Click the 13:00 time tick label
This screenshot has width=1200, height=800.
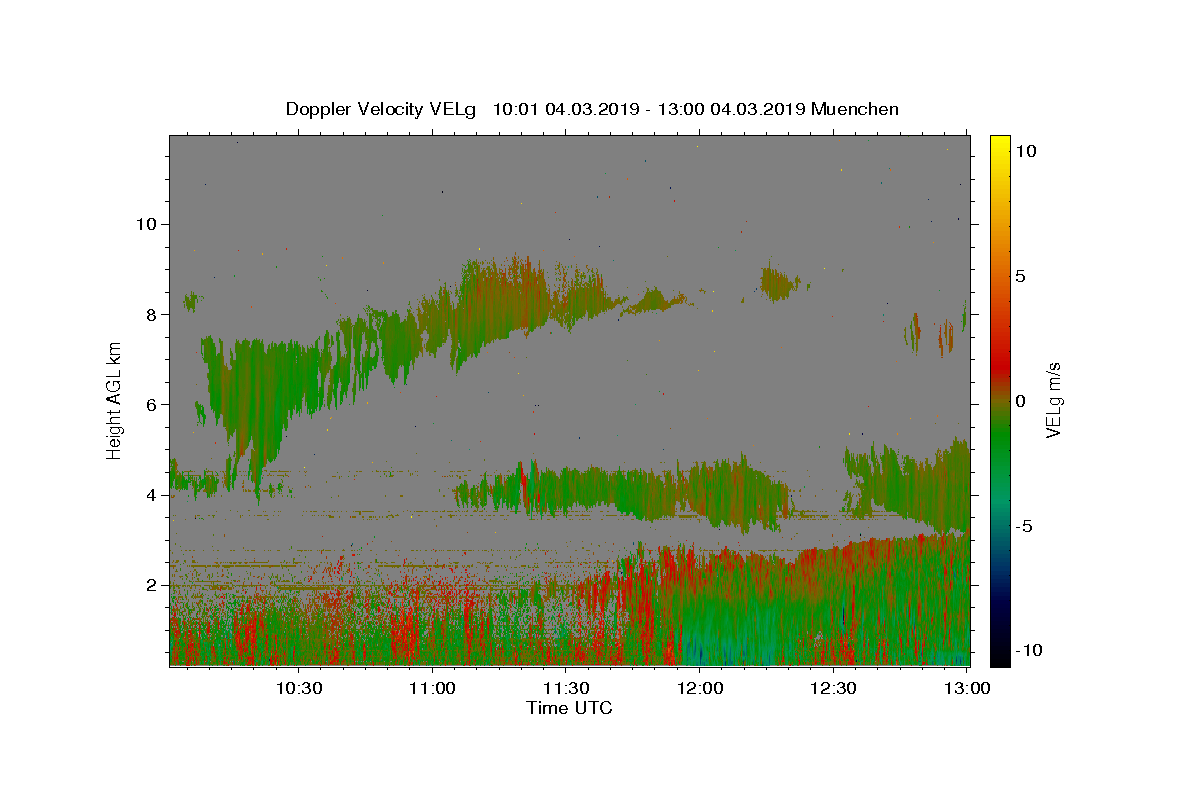click(967, 688)
